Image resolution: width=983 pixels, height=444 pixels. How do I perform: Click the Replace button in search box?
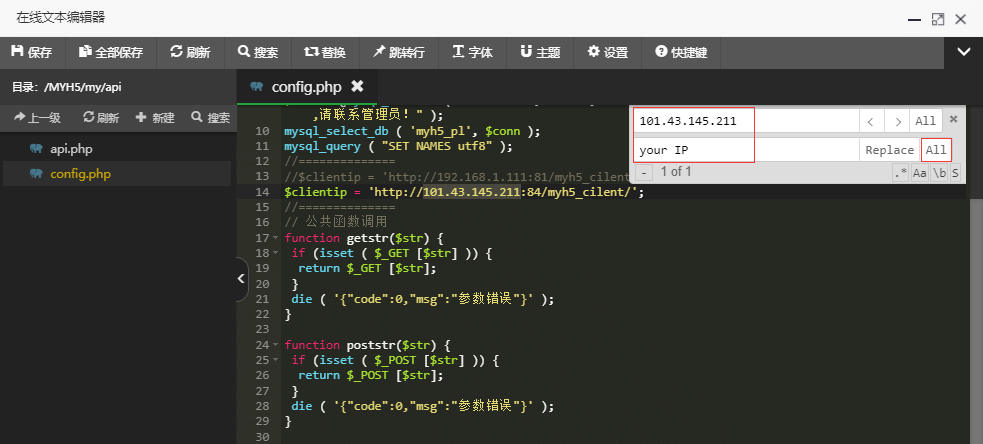(889, 150)
